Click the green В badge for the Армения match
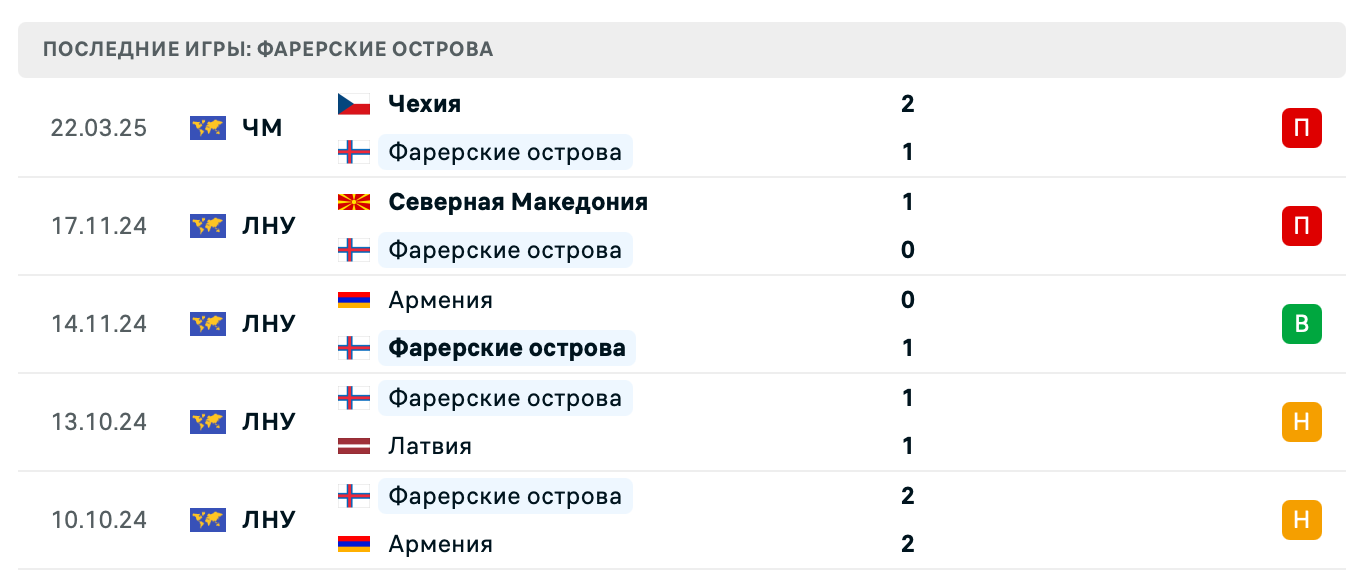1362x584 pixels. point(1301,324)
